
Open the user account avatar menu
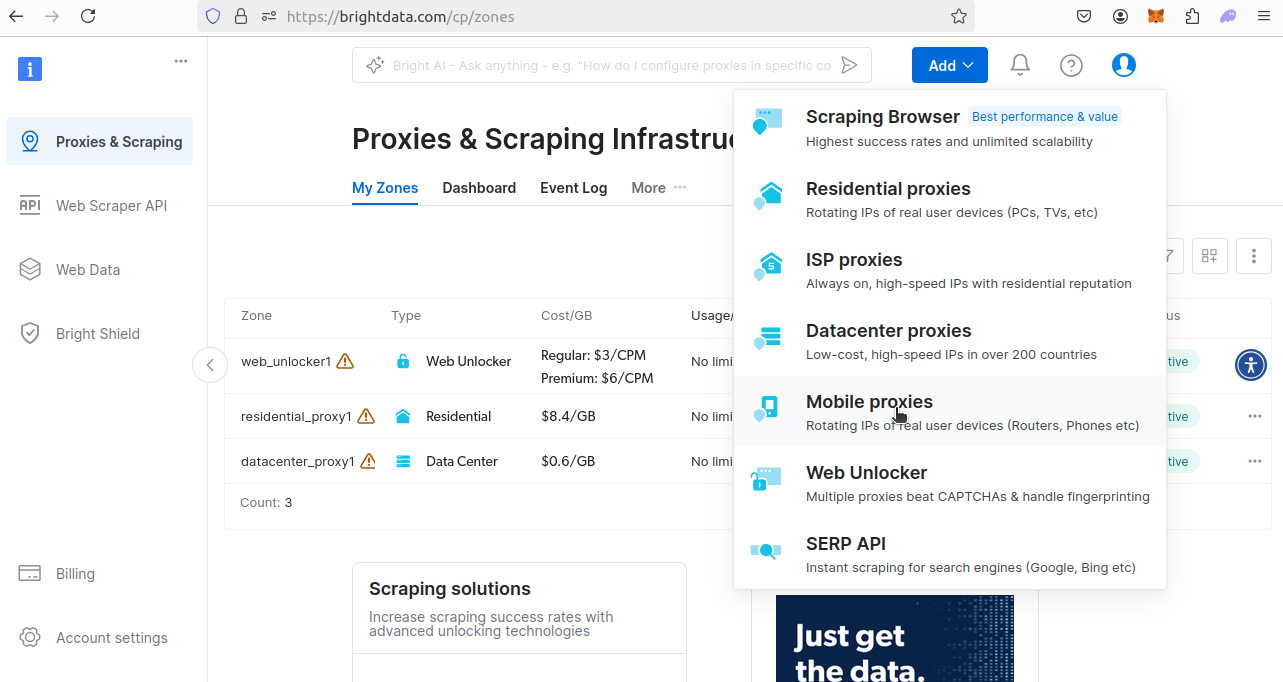point(1124,65)
